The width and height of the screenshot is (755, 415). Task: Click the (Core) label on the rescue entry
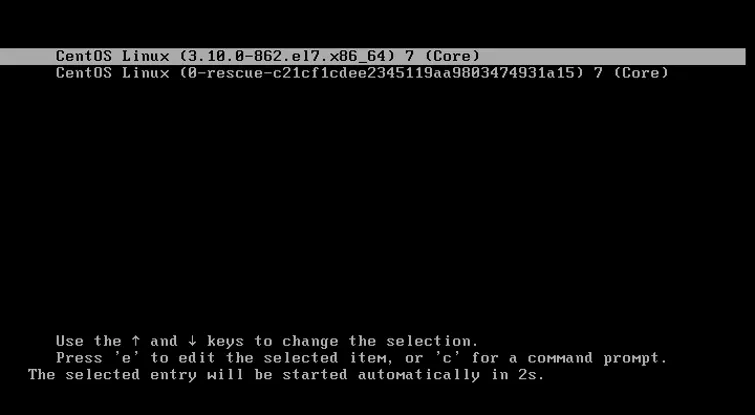[641, 73]
